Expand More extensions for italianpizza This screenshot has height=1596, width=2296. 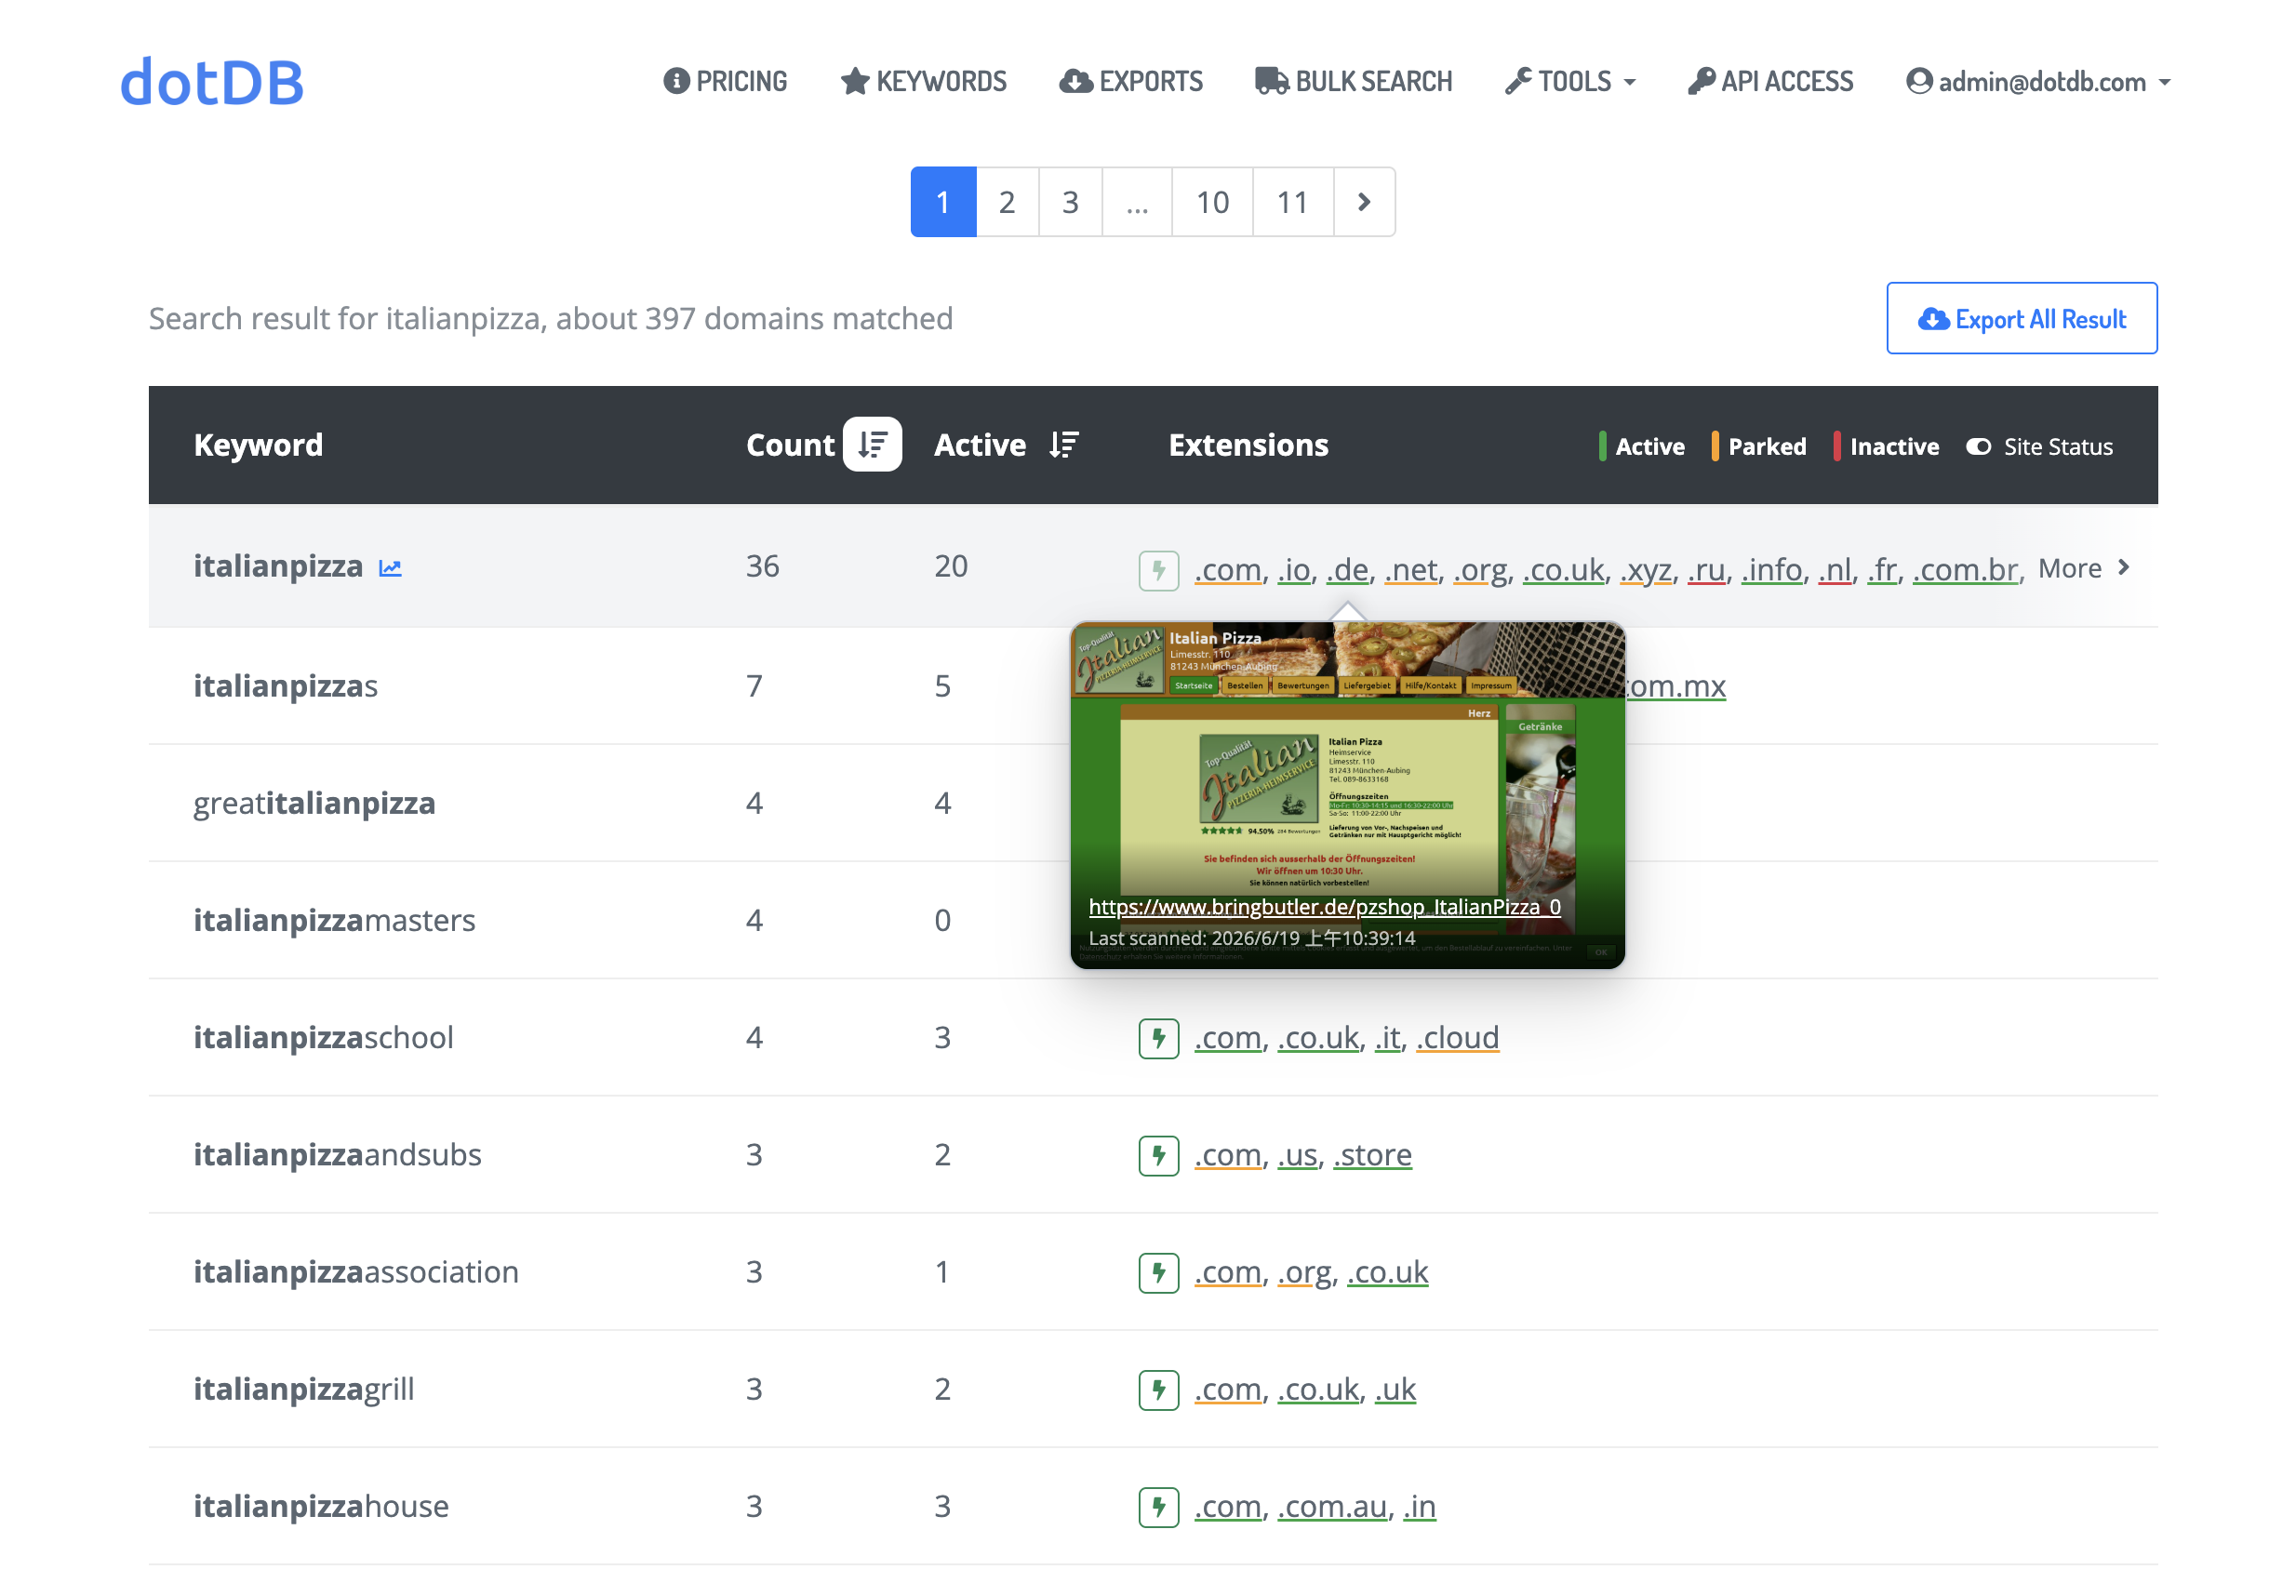coord(2083,568)
